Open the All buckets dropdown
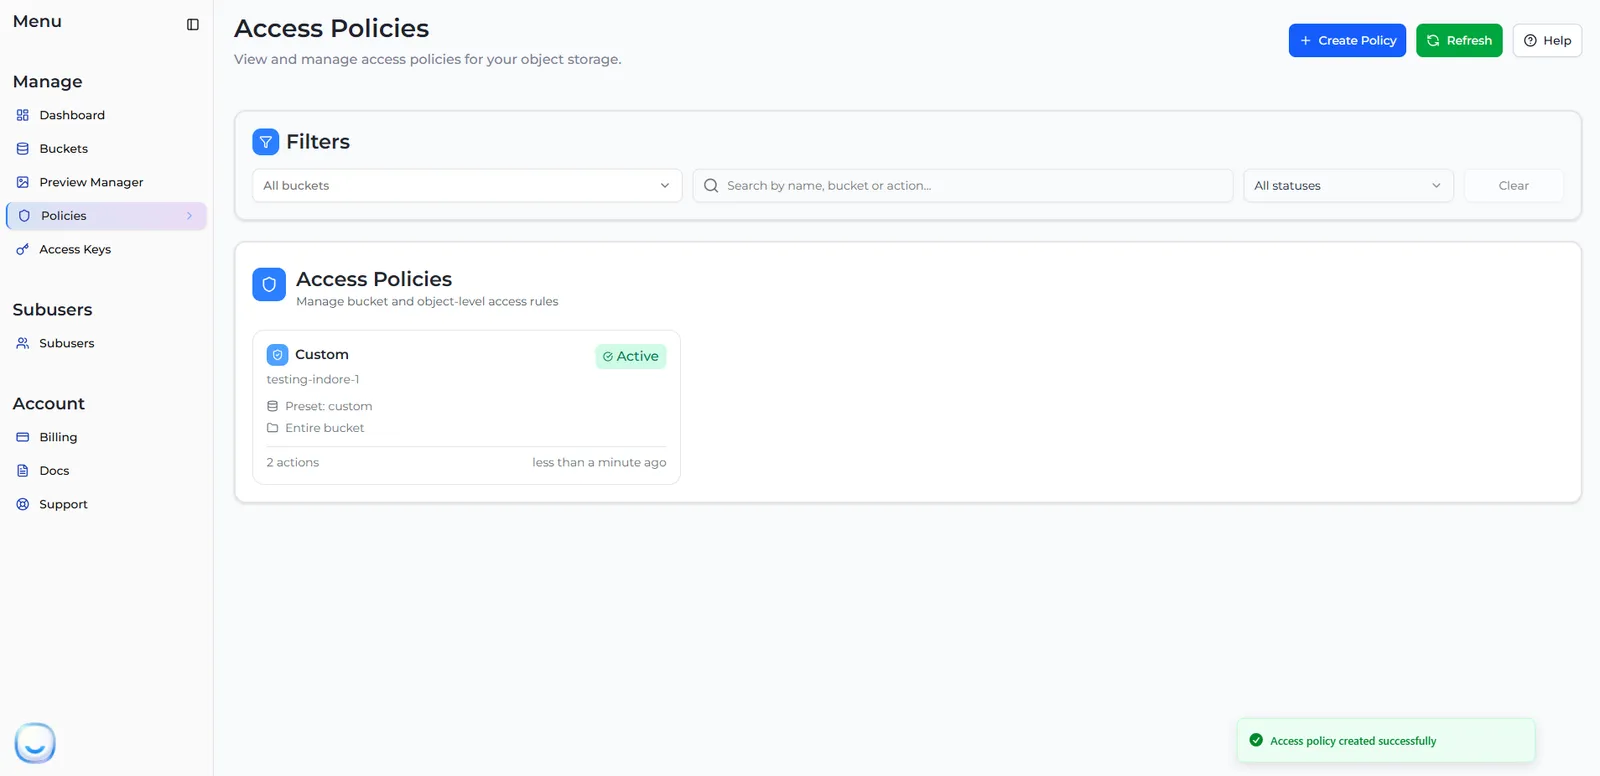1600x776 pixels. click(x=467, y=186)
